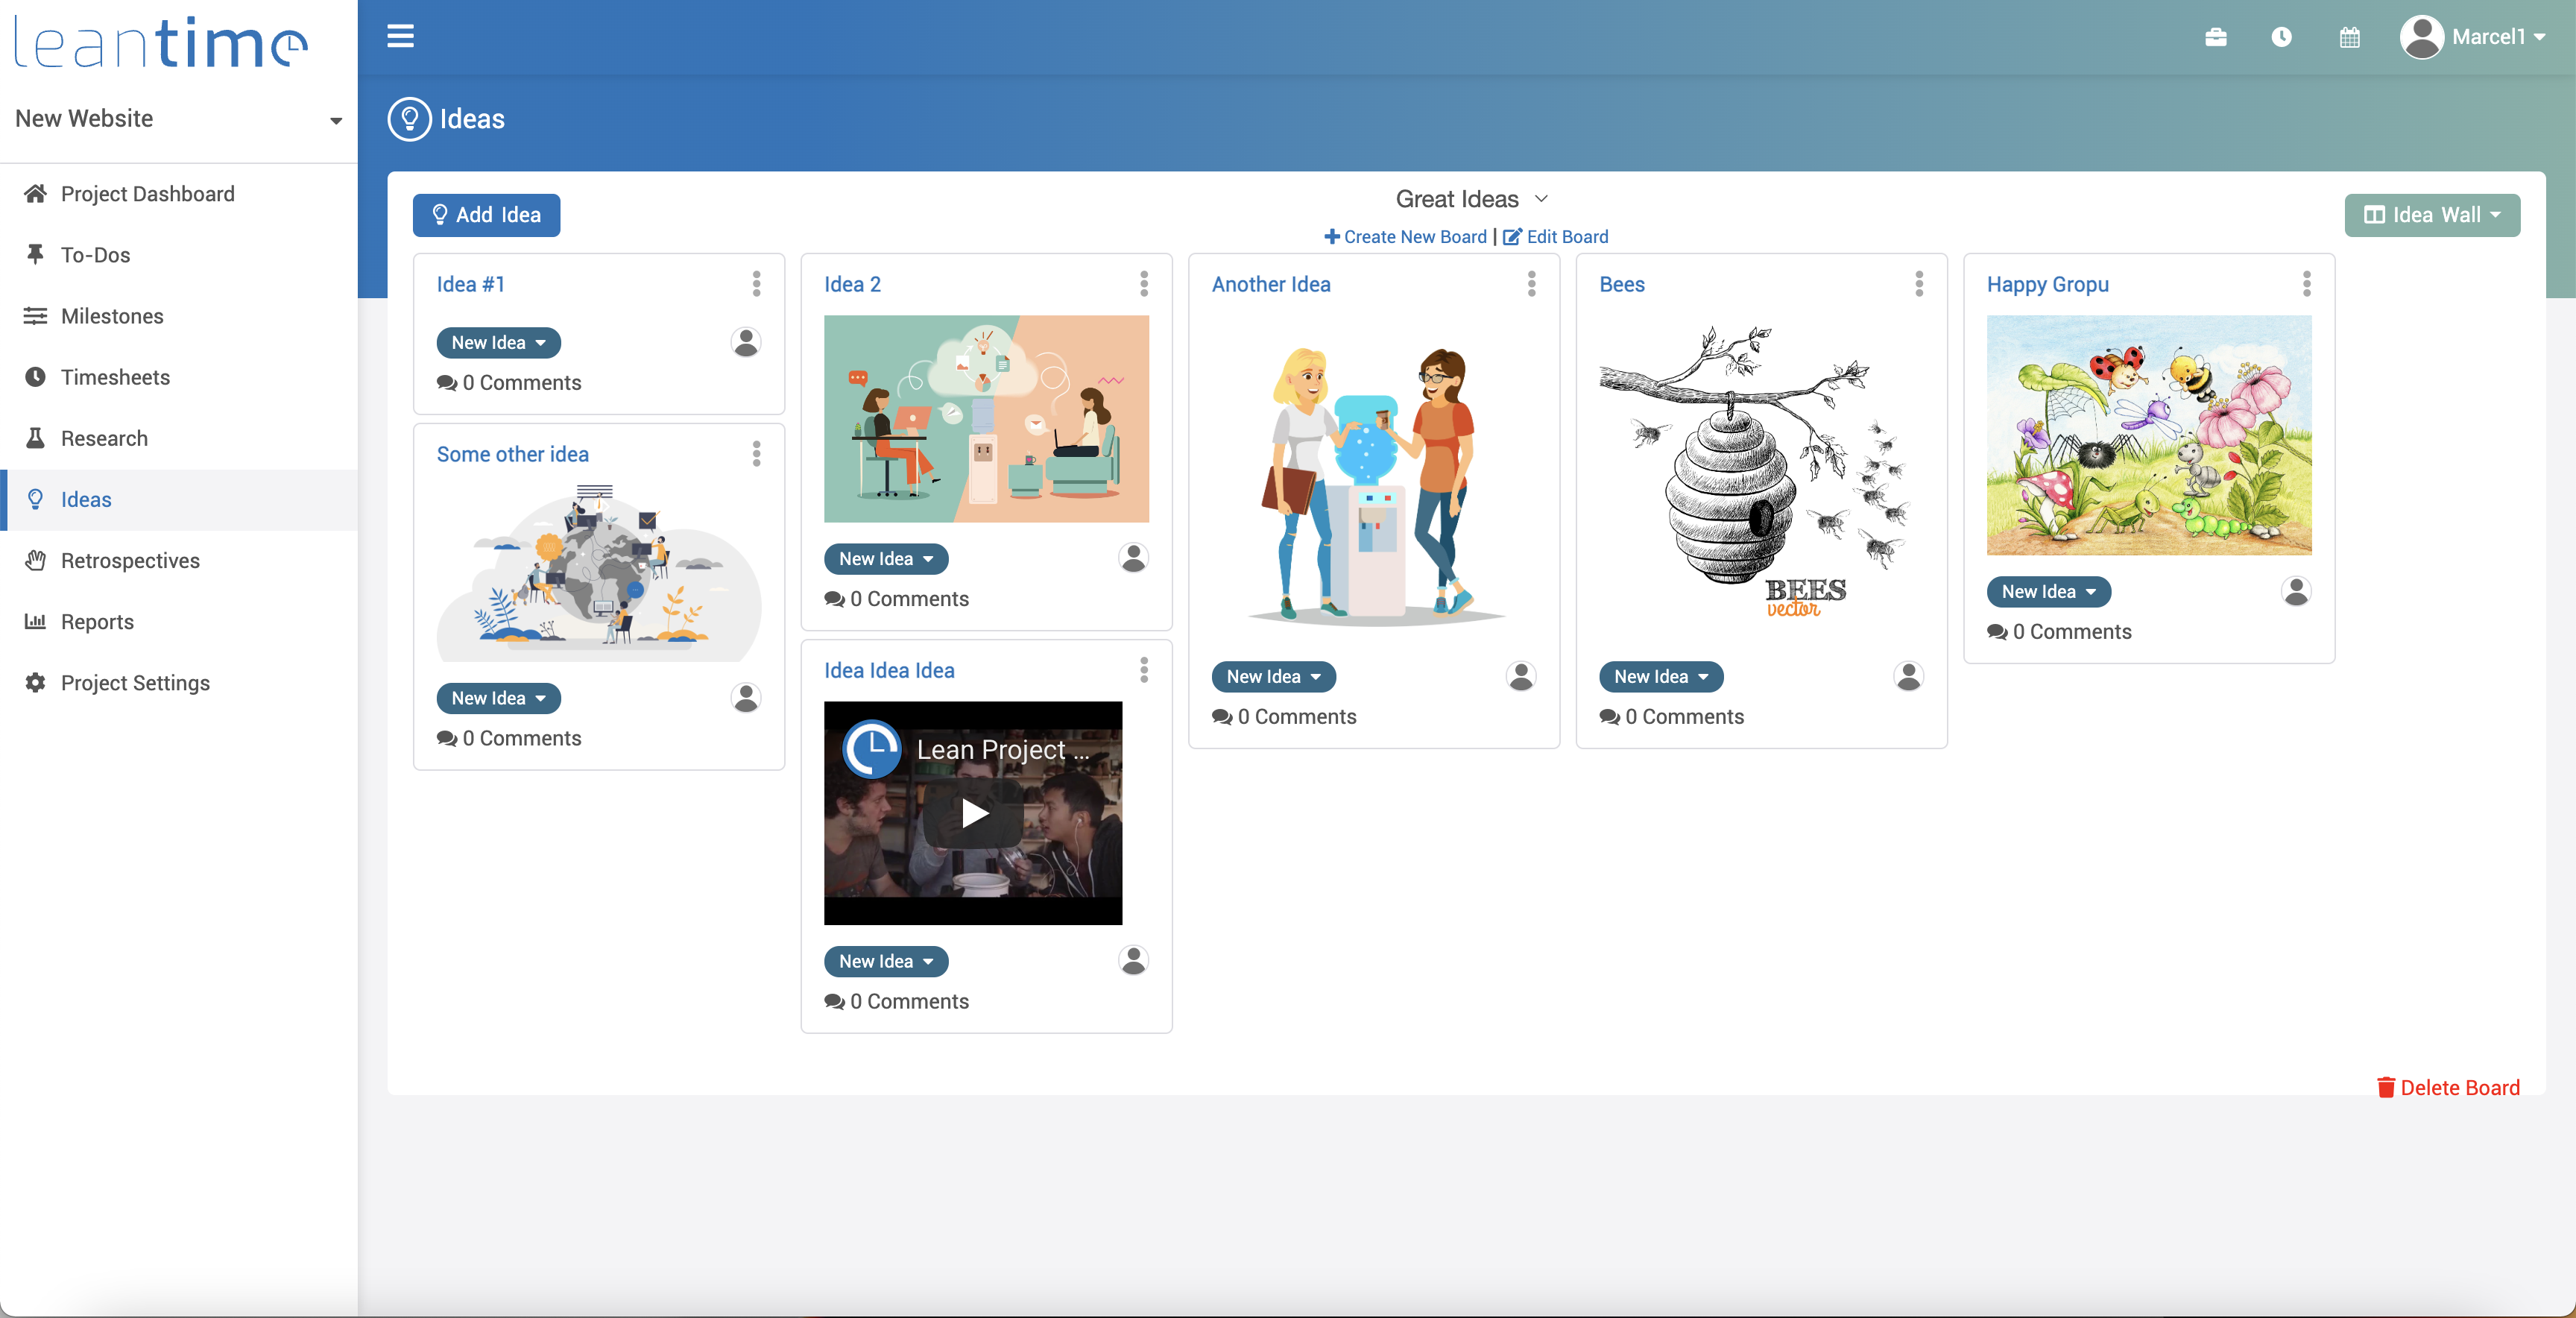Open three-dot menu on Idea Idea Idea

click(x=1143, y=670)
